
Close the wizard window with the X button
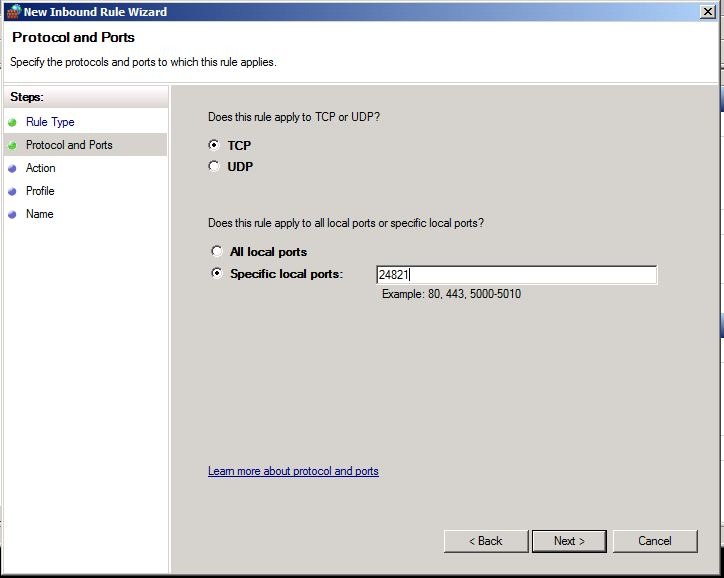707,12
